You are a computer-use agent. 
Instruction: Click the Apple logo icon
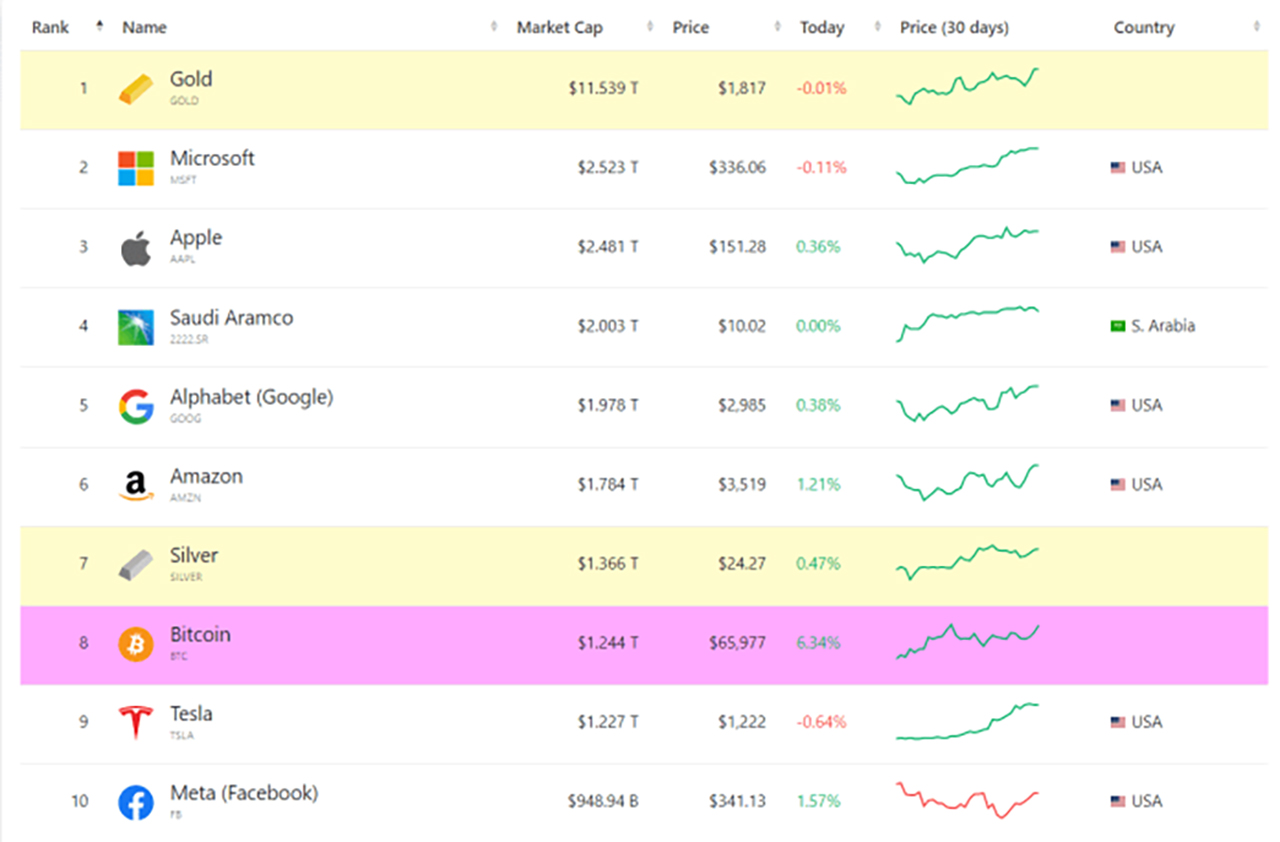click(x=136, y=248)
